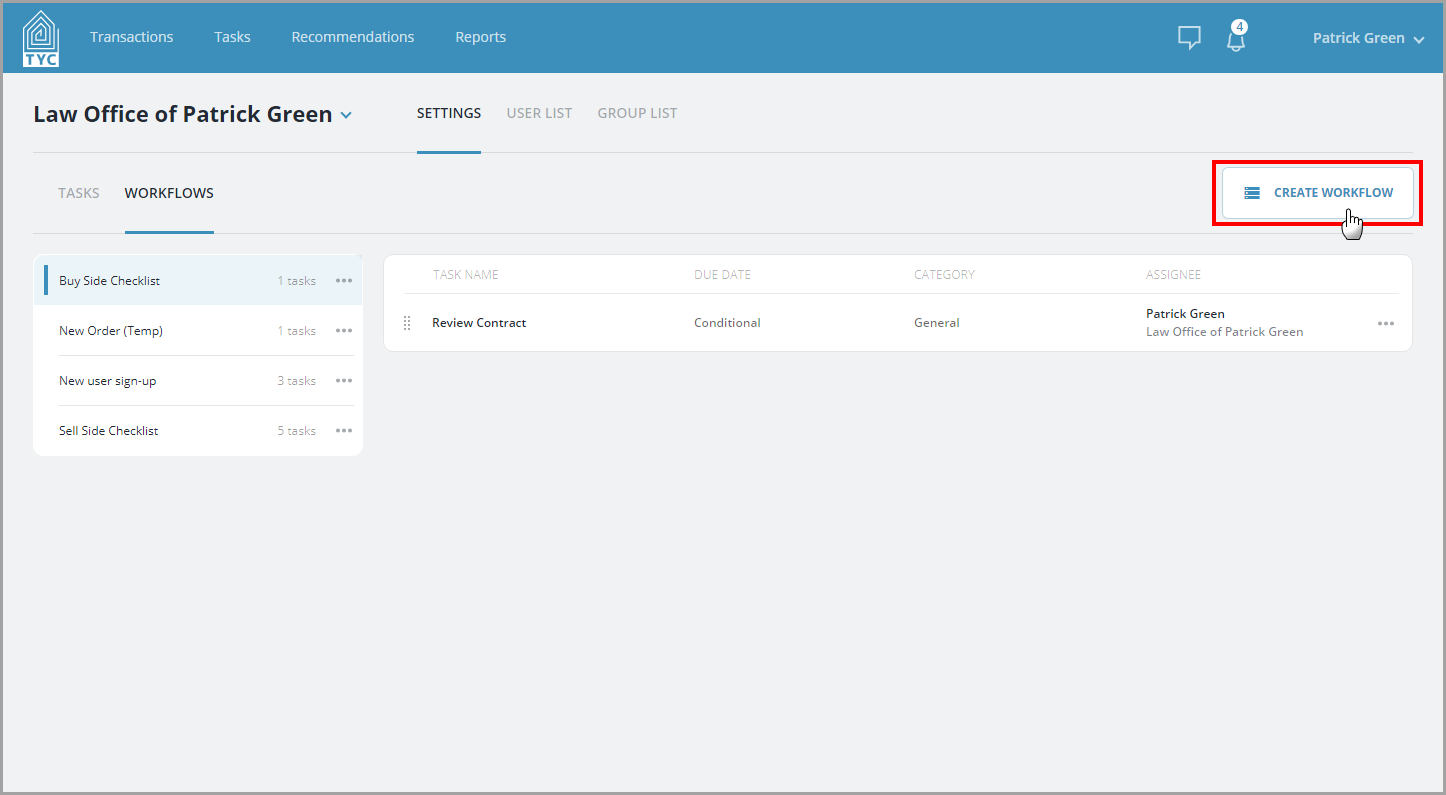The image size is (1446, 795).
Task: Open the chat messages icon
Action: [1189, 38]
